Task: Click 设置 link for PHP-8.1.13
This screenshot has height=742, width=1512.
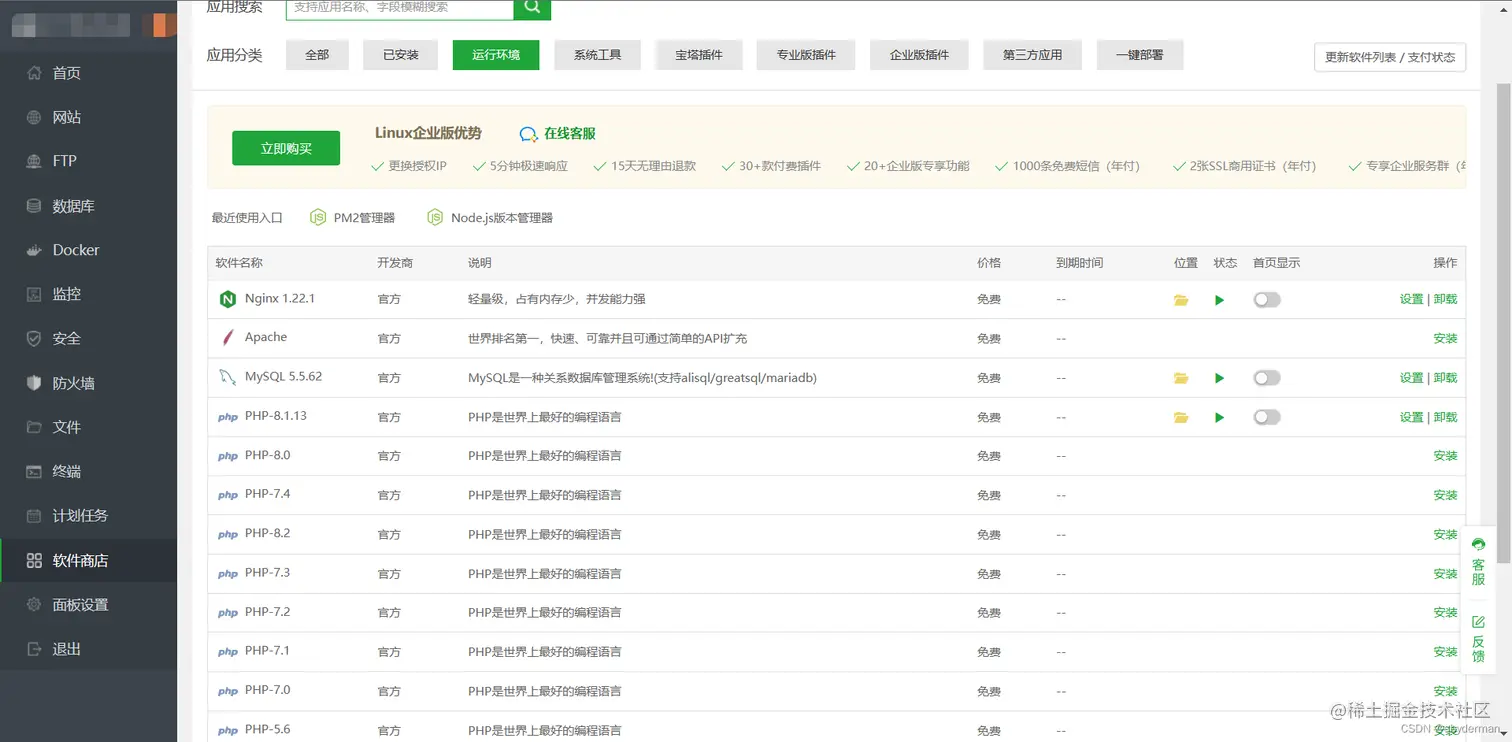Action: click(x=1411, y=417)
